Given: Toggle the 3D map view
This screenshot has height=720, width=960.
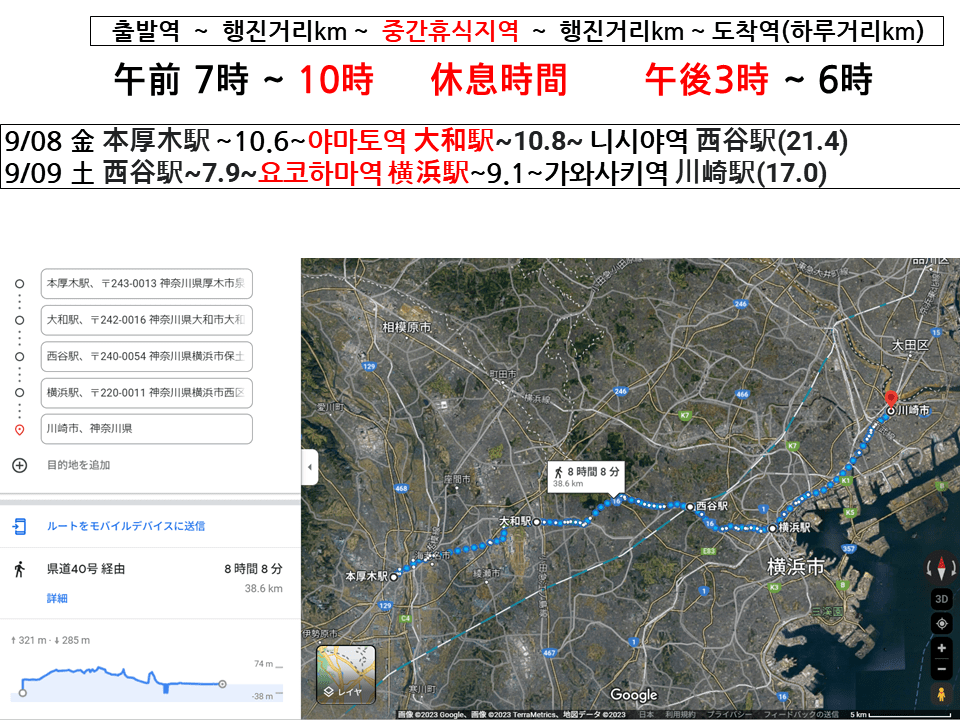Looking at the screenshot, I should 941,598.
